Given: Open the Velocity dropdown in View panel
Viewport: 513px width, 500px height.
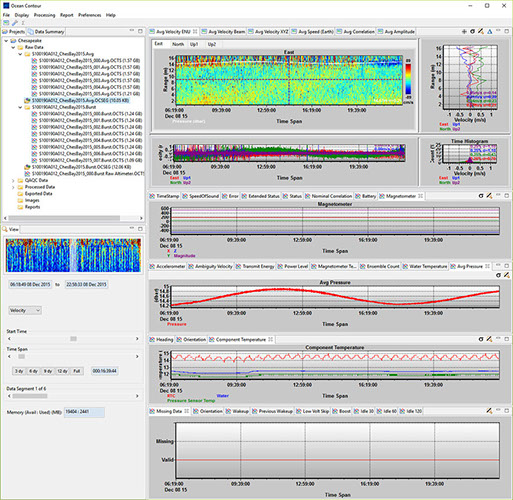Looking at the screenshot, I should (25, 310).
